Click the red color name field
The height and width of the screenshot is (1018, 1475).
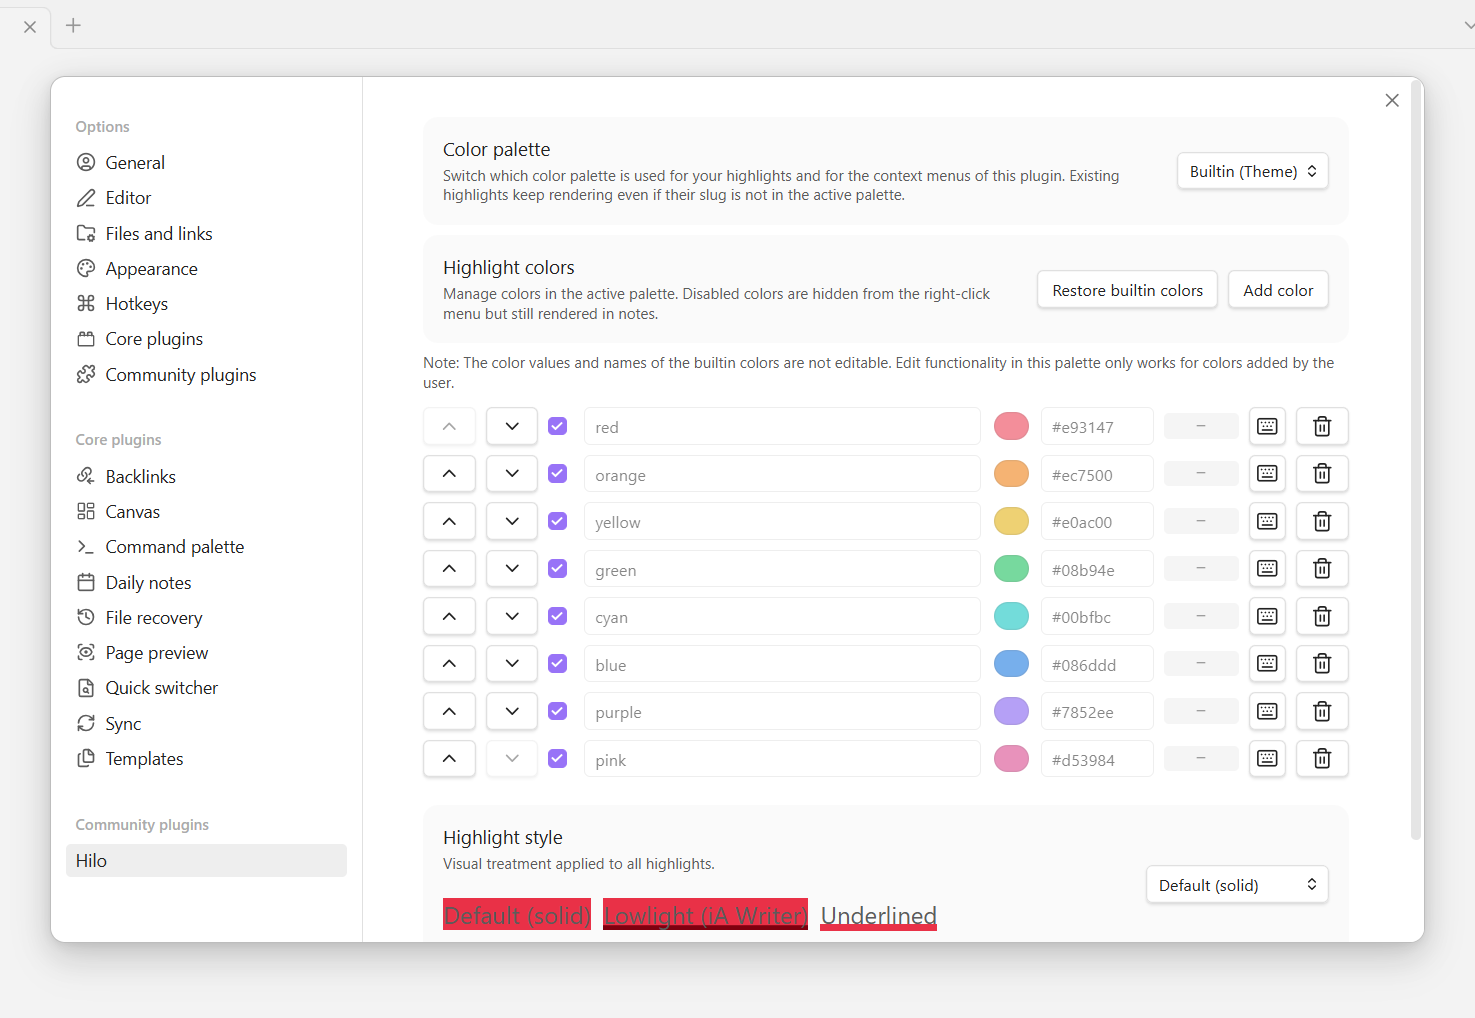click(782, 426)
